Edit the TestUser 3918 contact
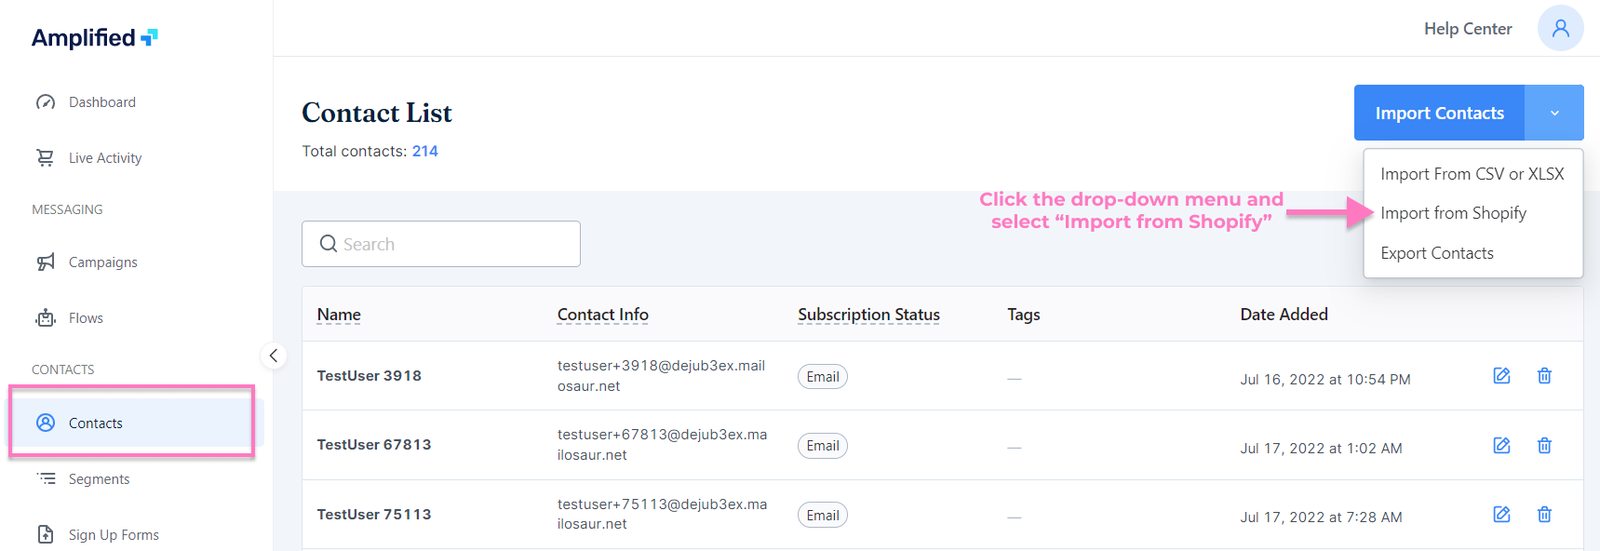The width and height of the screenshot is (1600, 551). tap(1501, 376)
